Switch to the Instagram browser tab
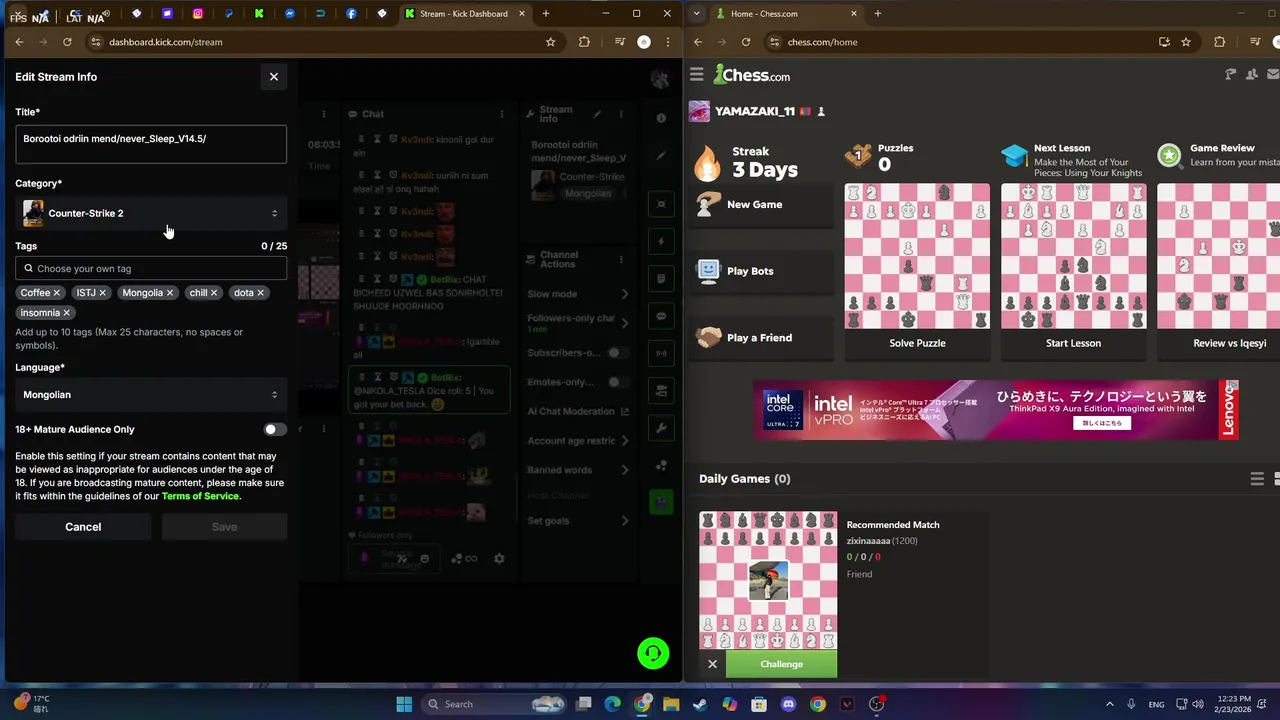Viewport: 1280px width, 720px height. click(x=198, y=14)
